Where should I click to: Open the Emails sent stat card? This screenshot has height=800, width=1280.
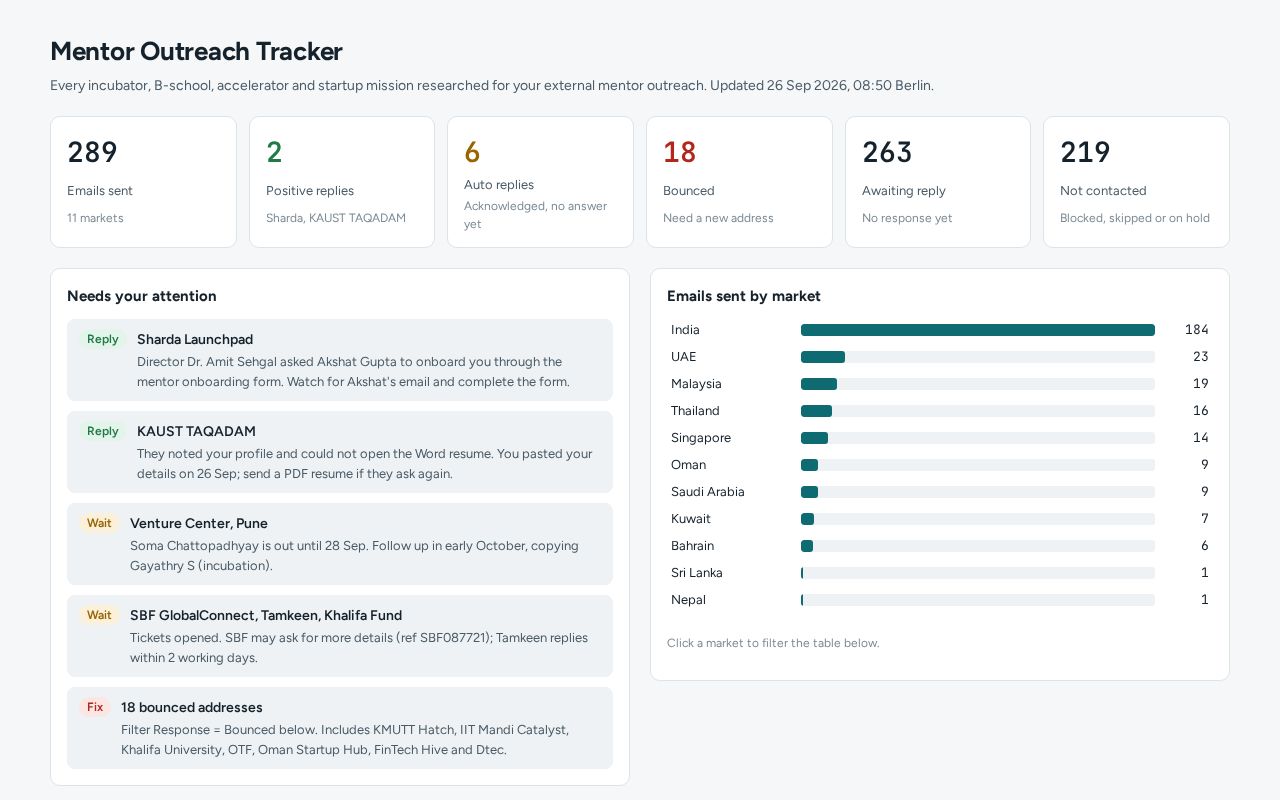143,182
